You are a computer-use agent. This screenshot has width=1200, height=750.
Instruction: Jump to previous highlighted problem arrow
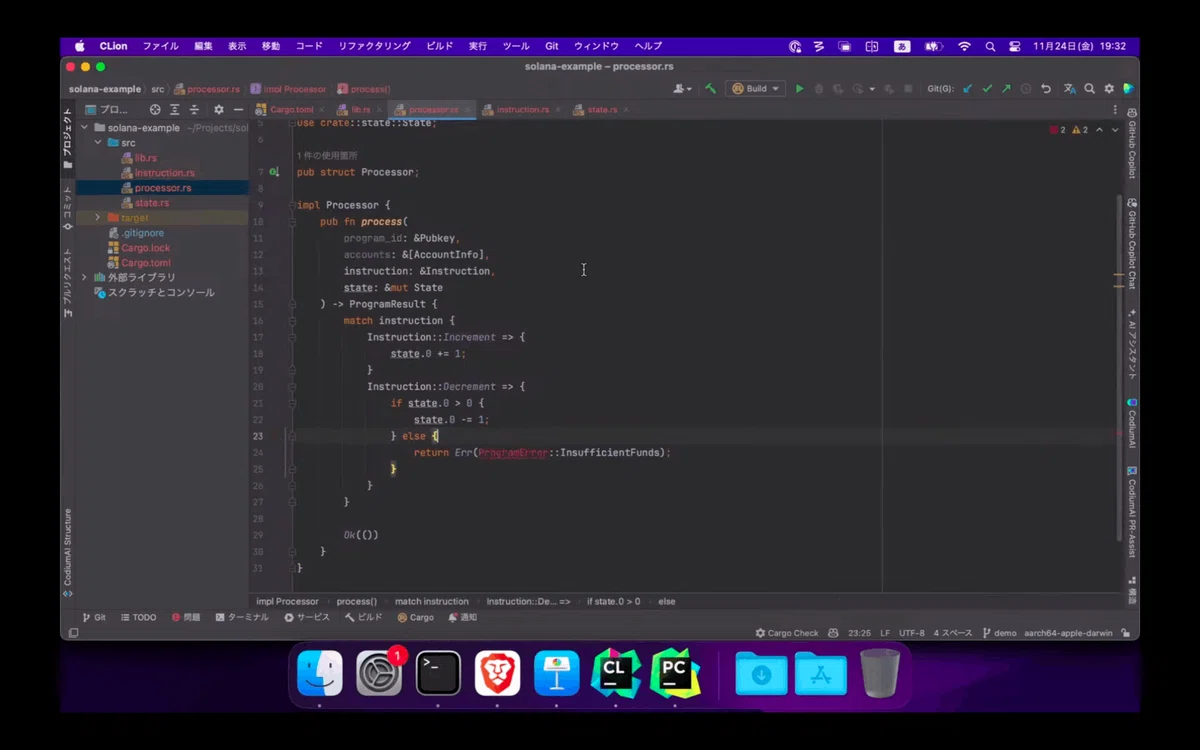click(x=1100, y=130)
